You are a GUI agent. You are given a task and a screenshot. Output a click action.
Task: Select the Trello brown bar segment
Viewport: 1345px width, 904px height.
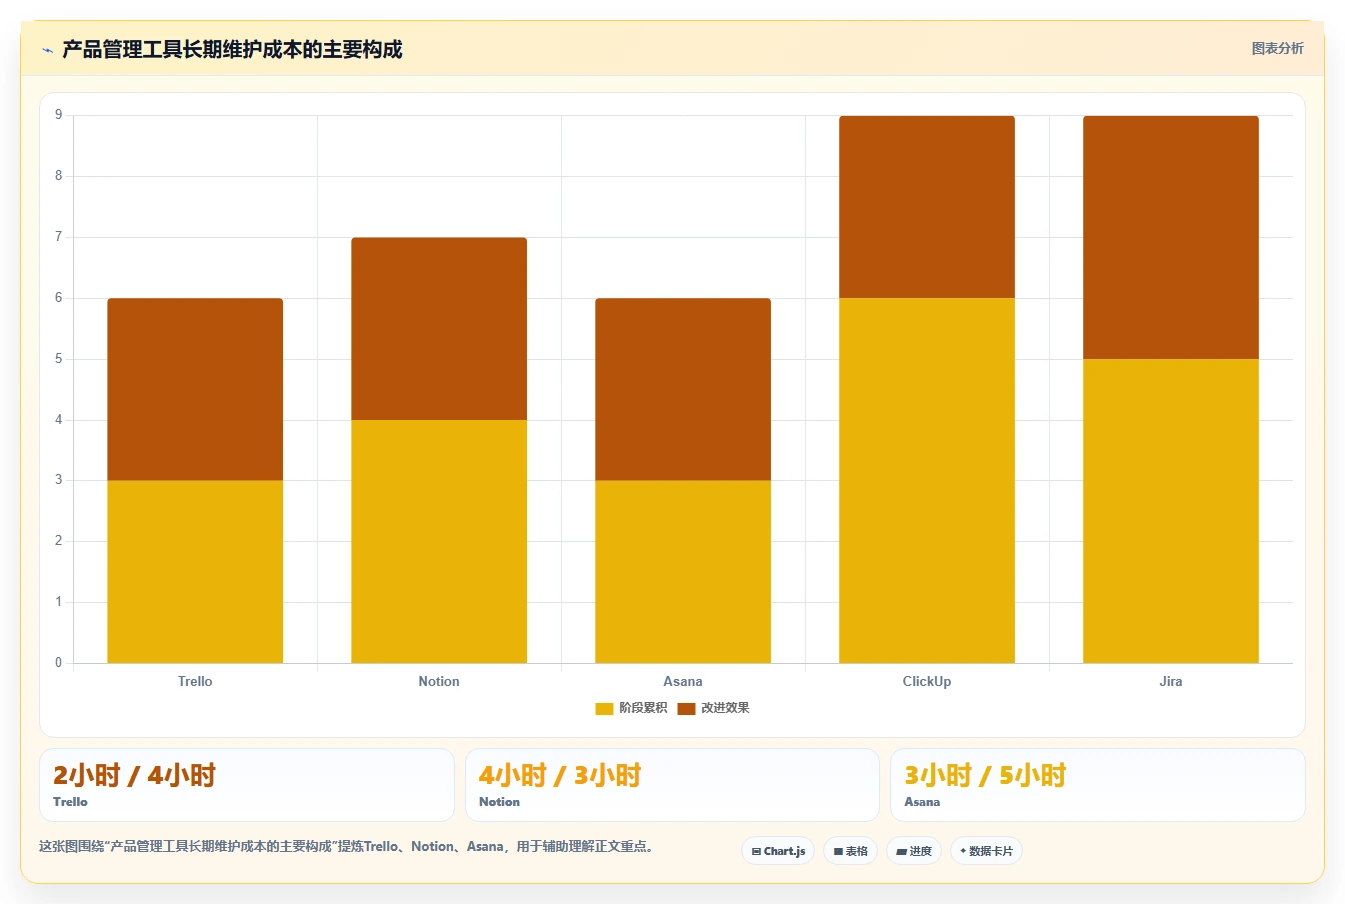195,389
